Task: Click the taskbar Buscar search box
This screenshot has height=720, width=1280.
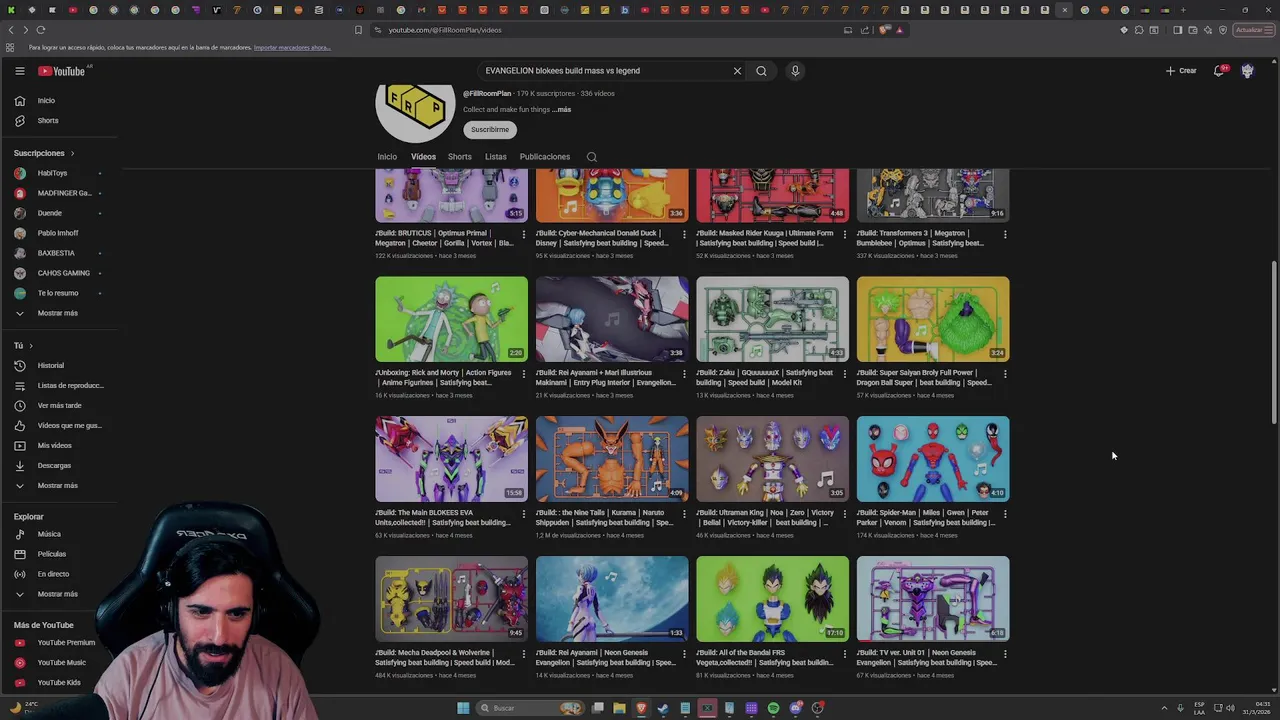Action: (x=530, y=708)
